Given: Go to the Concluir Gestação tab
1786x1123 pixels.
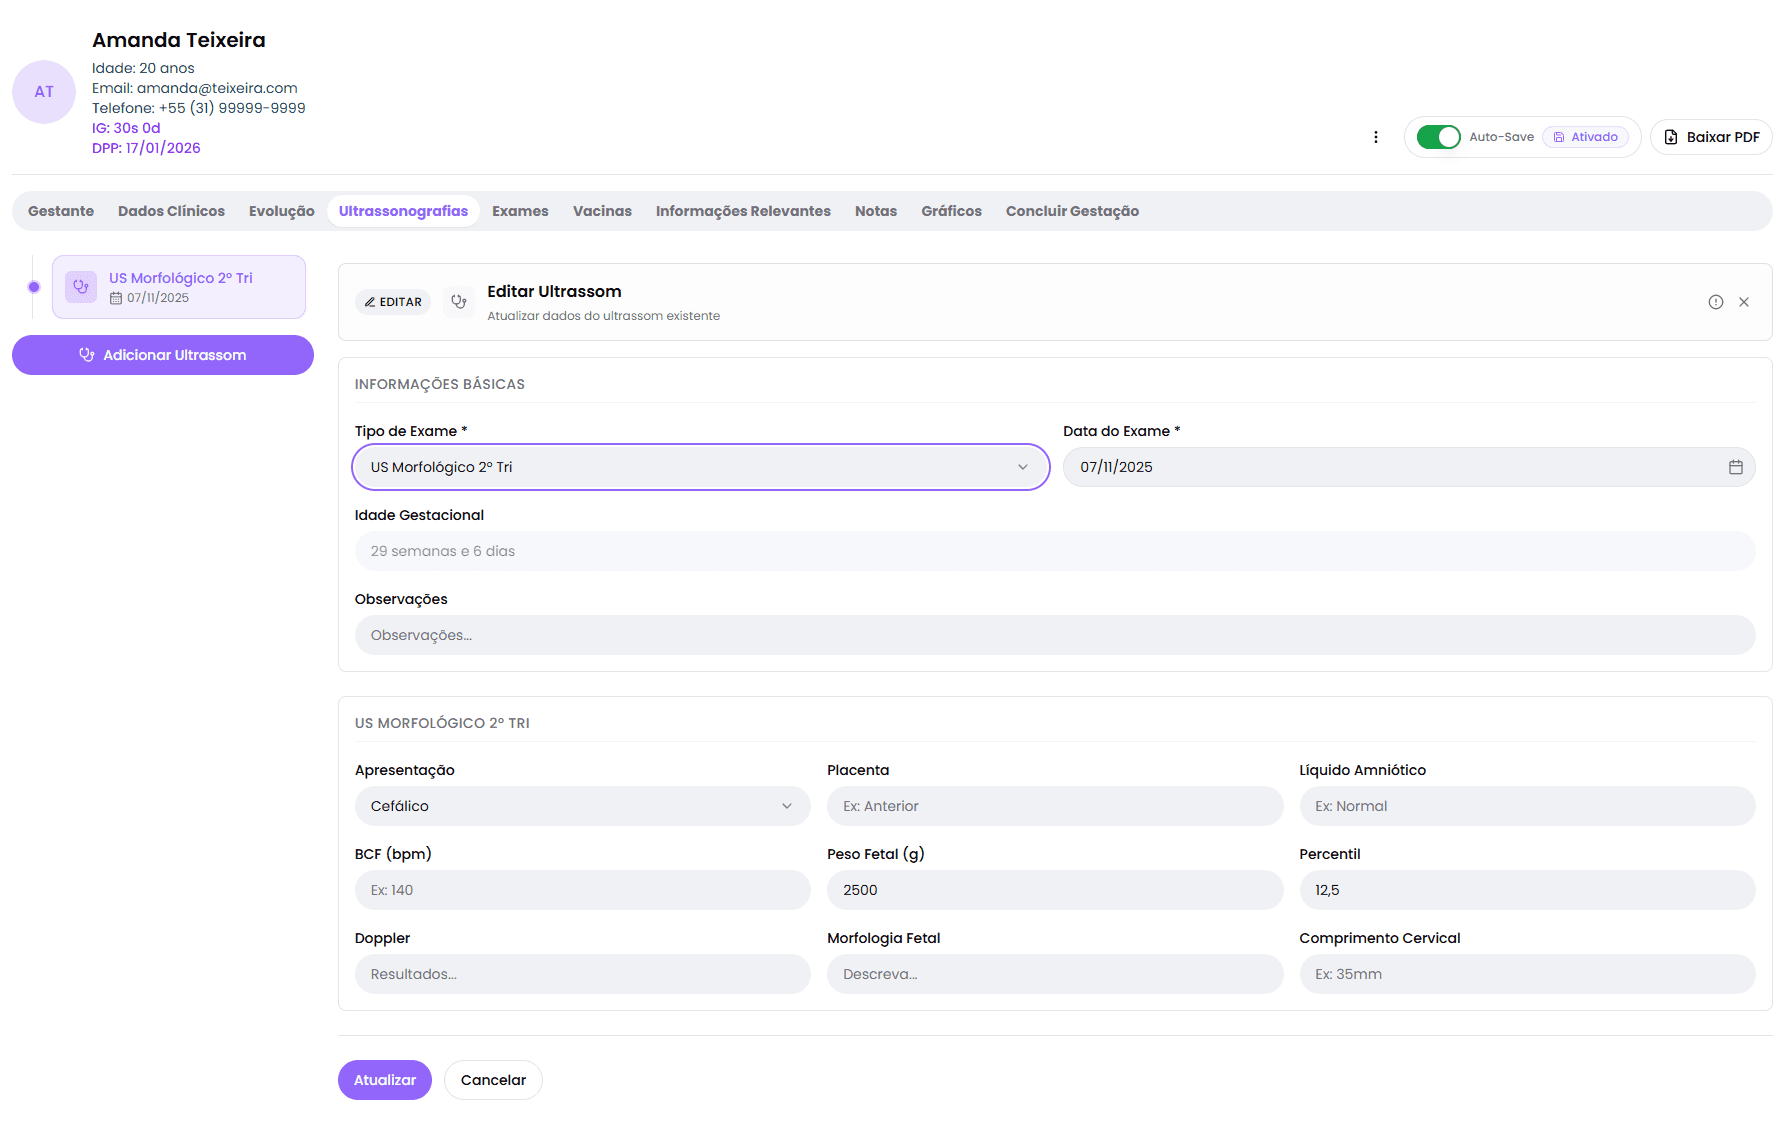Looking at the screenshot, I should click(1072, 211).
